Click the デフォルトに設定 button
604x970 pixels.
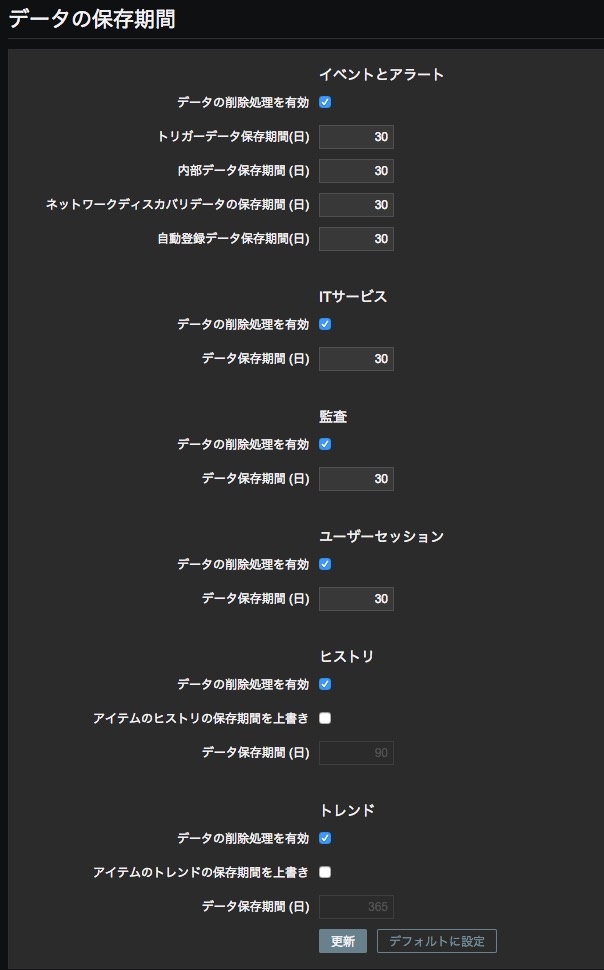pos(436,941)
